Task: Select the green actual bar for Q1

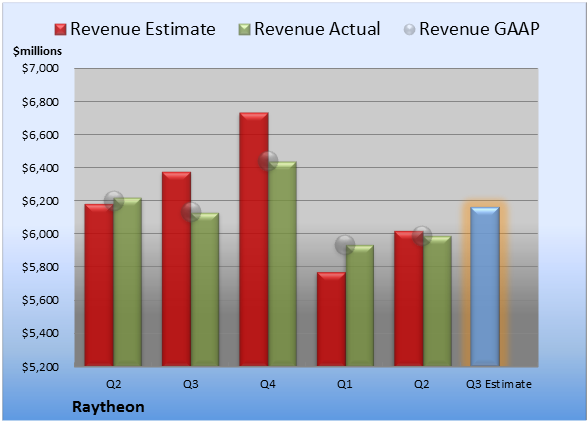Action: 360,305
